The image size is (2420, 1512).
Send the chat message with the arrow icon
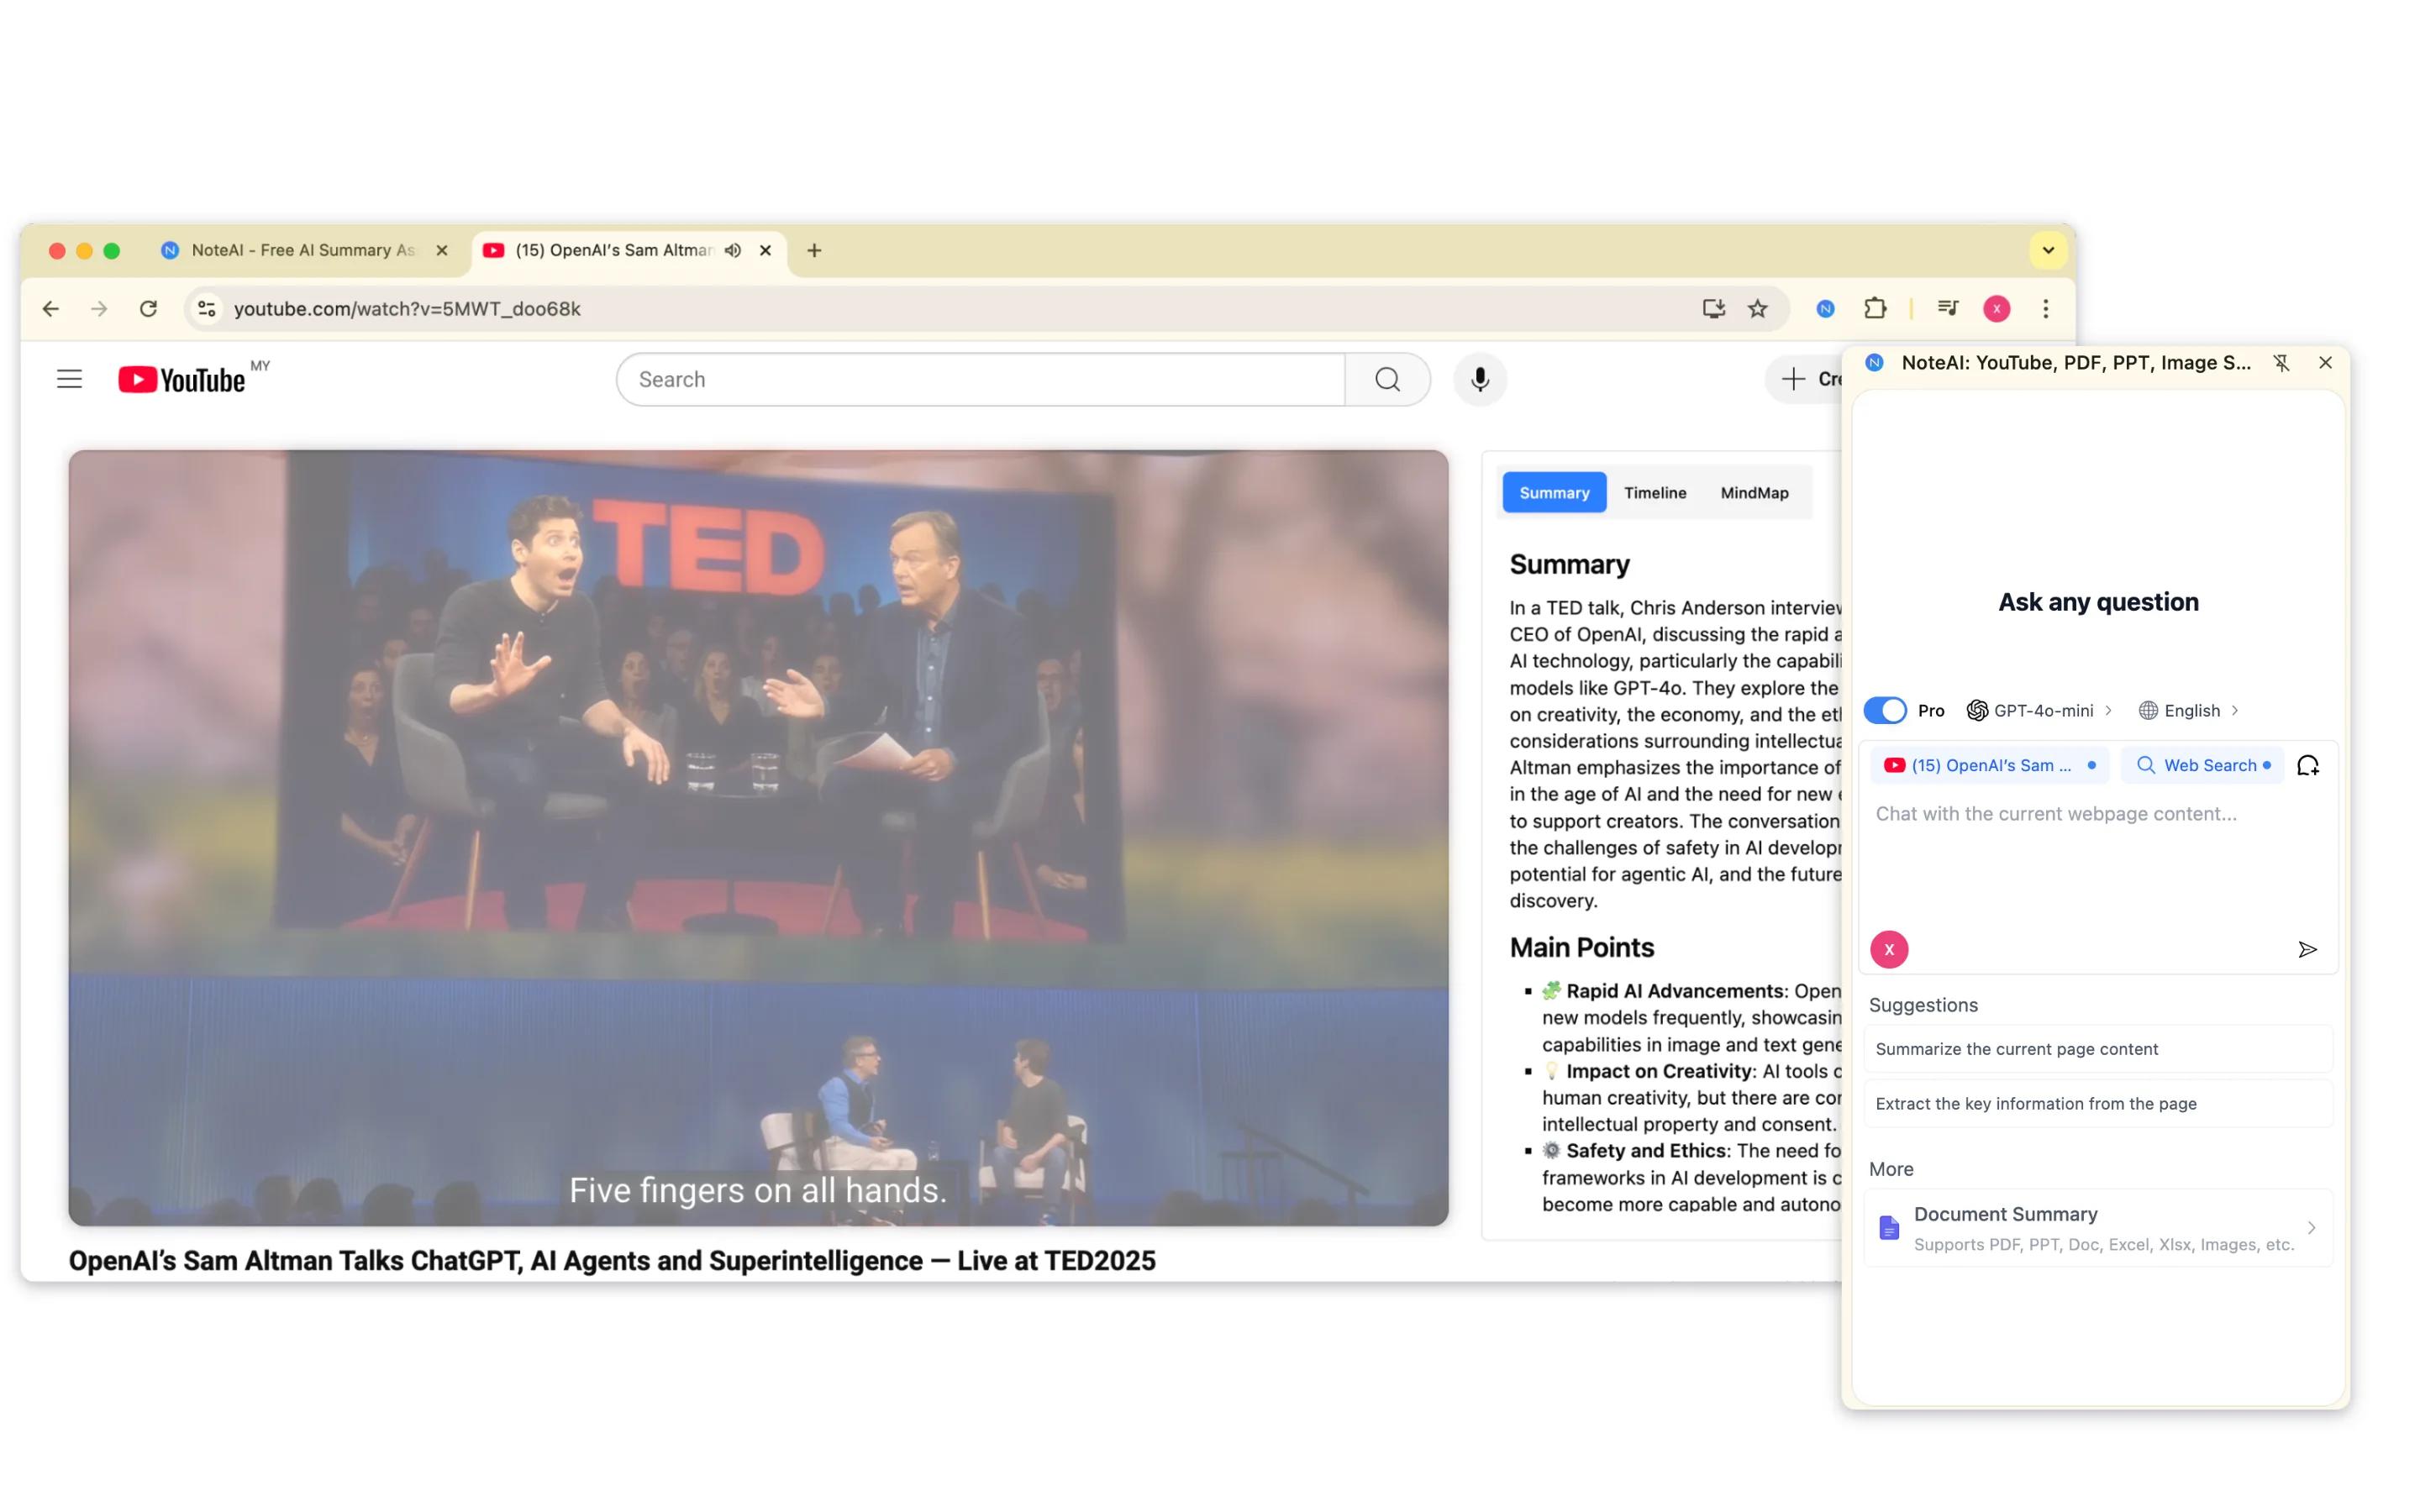tap(2308, 949)
